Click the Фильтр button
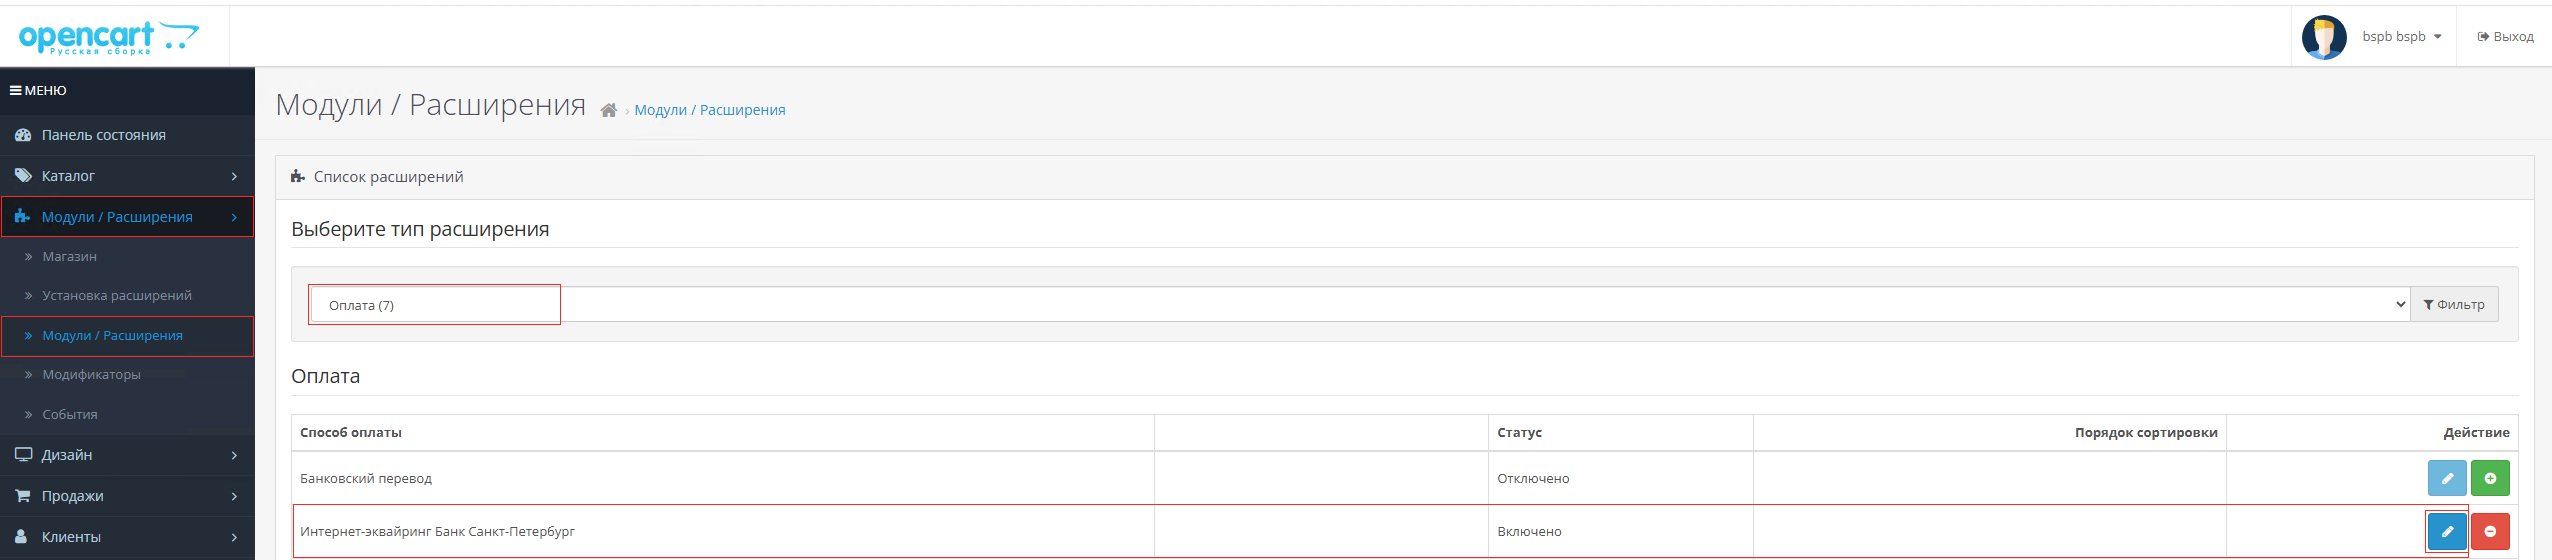2552x560 pixels. [2454, 305]
